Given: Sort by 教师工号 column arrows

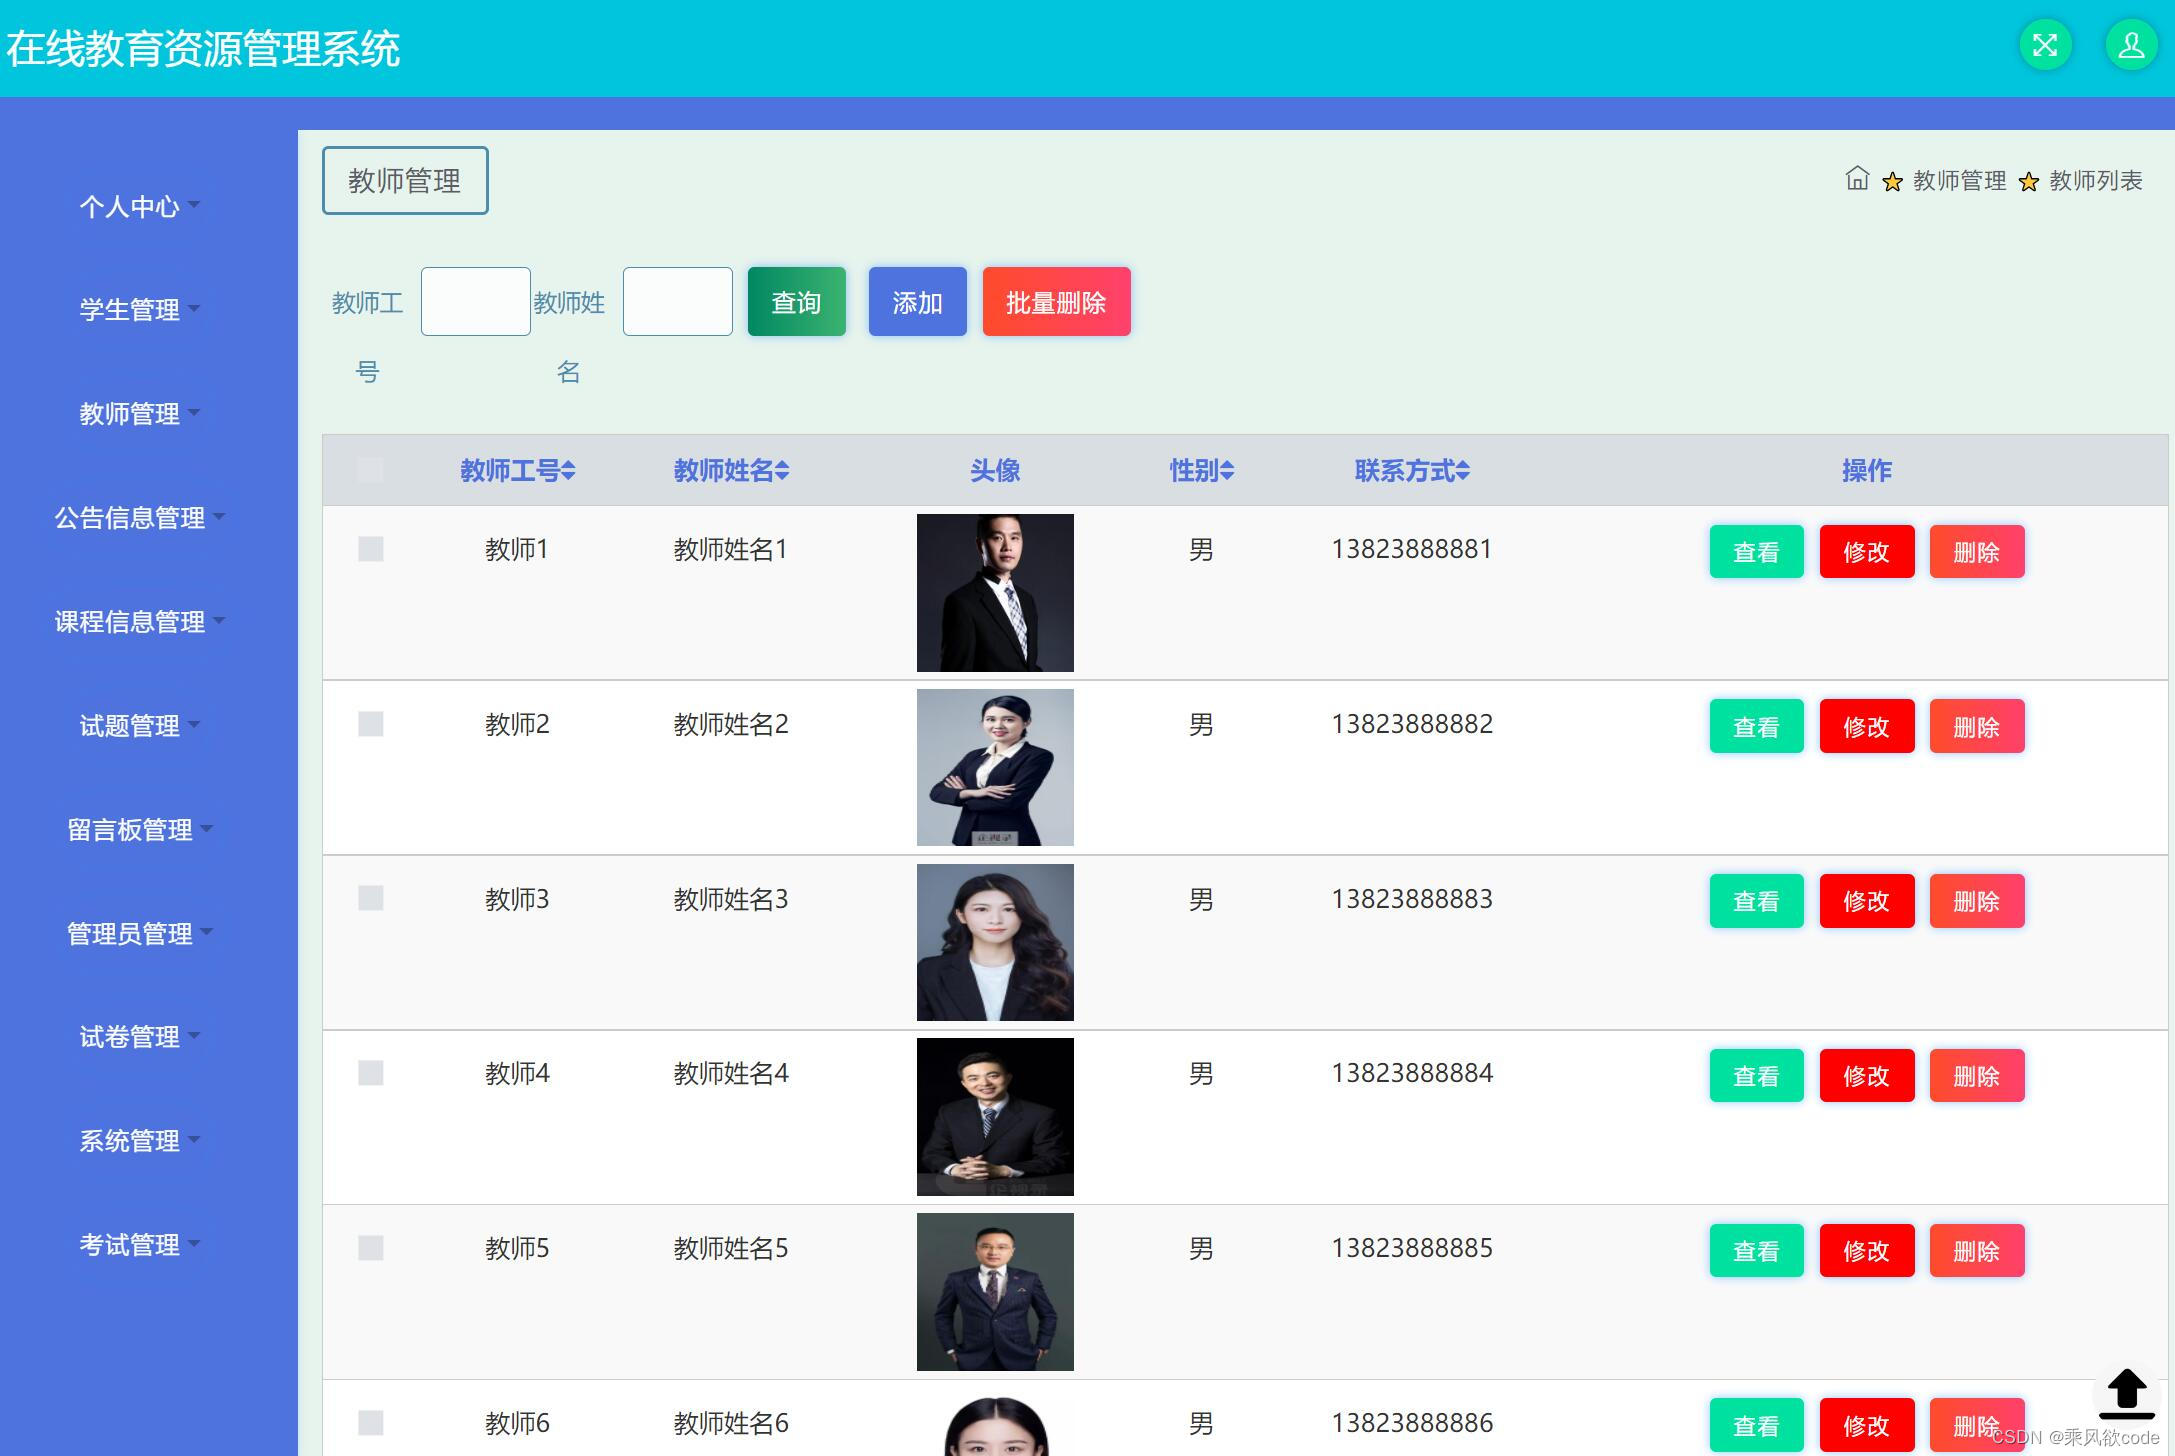Looking at the screenshot, I should [568, 471].
